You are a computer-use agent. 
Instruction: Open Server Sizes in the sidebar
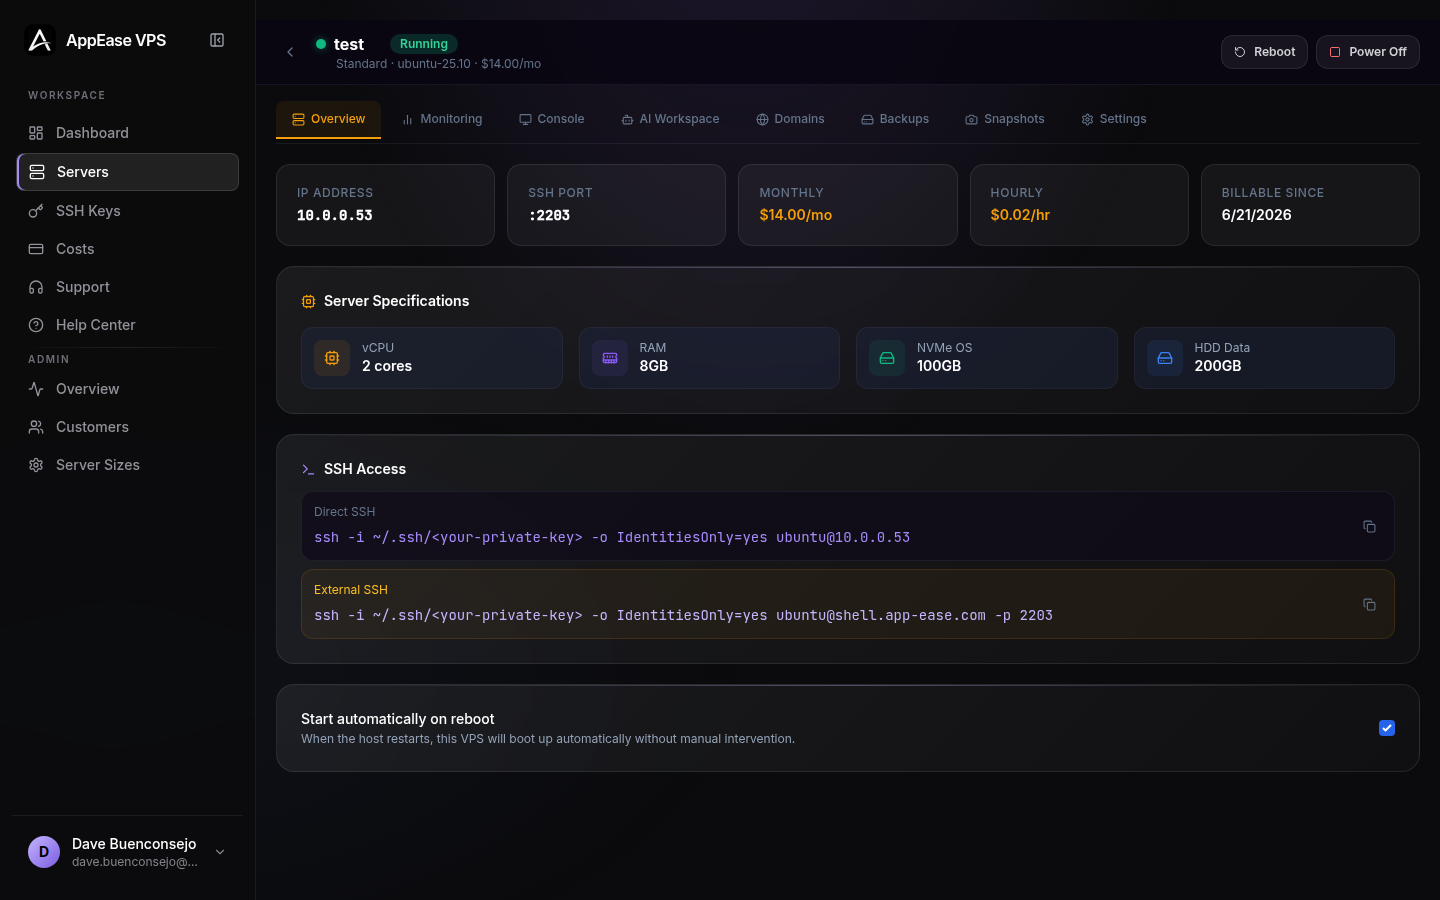(x=128, y=465)
